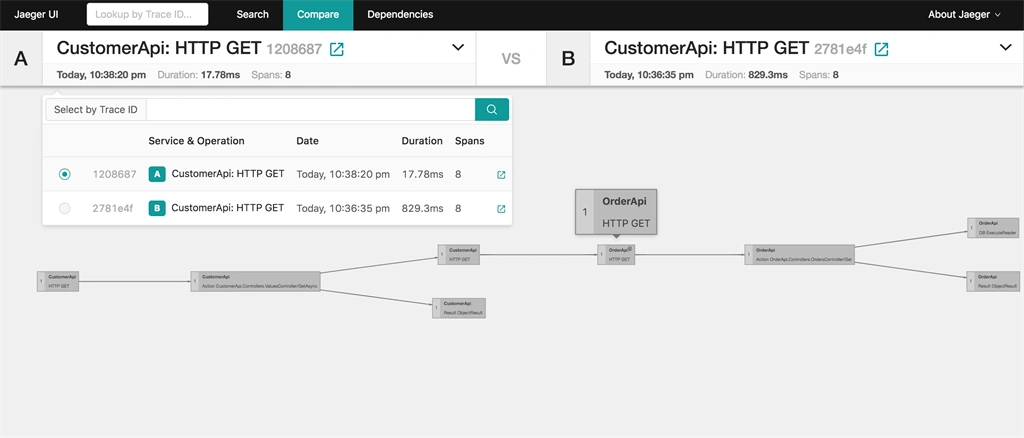Open trace A 1208687 in new window icon
This screenshot has width=1024, height=438.
tap(336, 49)
